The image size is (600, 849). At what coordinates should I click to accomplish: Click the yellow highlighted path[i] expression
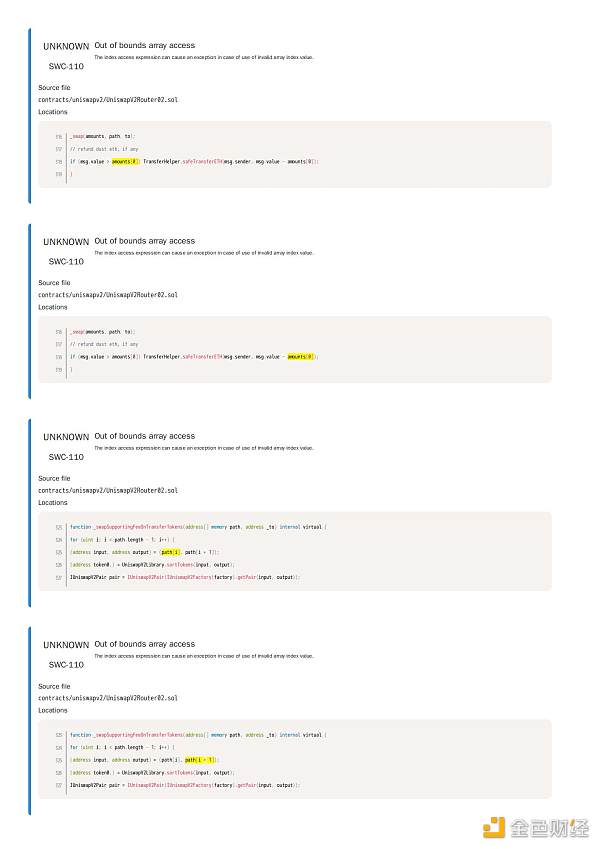[x=167, y=552]
